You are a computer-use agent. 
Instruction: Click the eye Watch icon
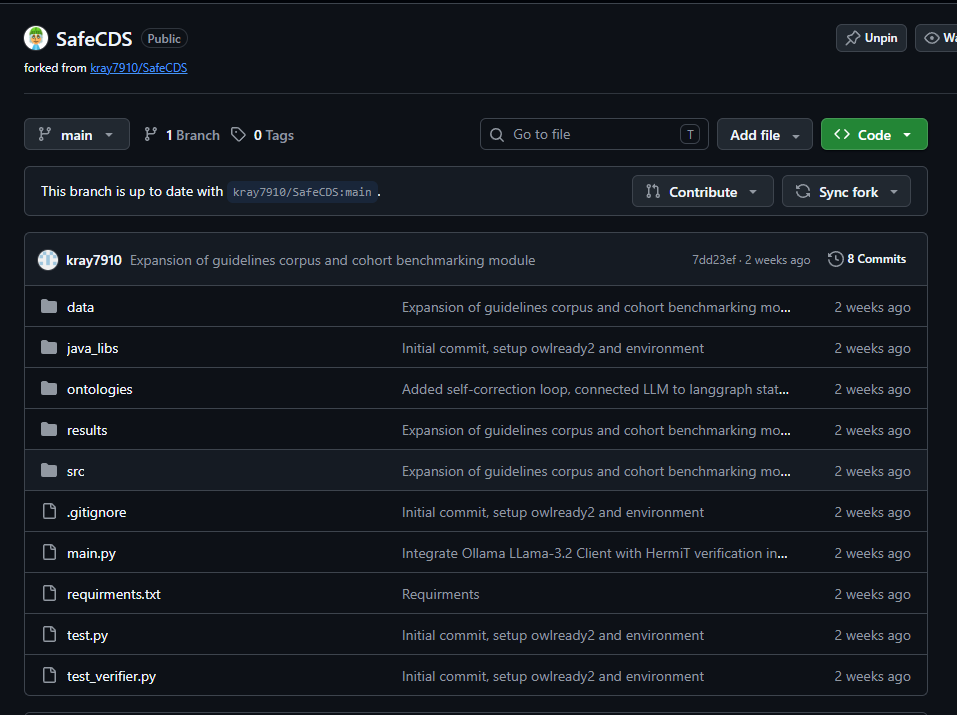point(931,38)
